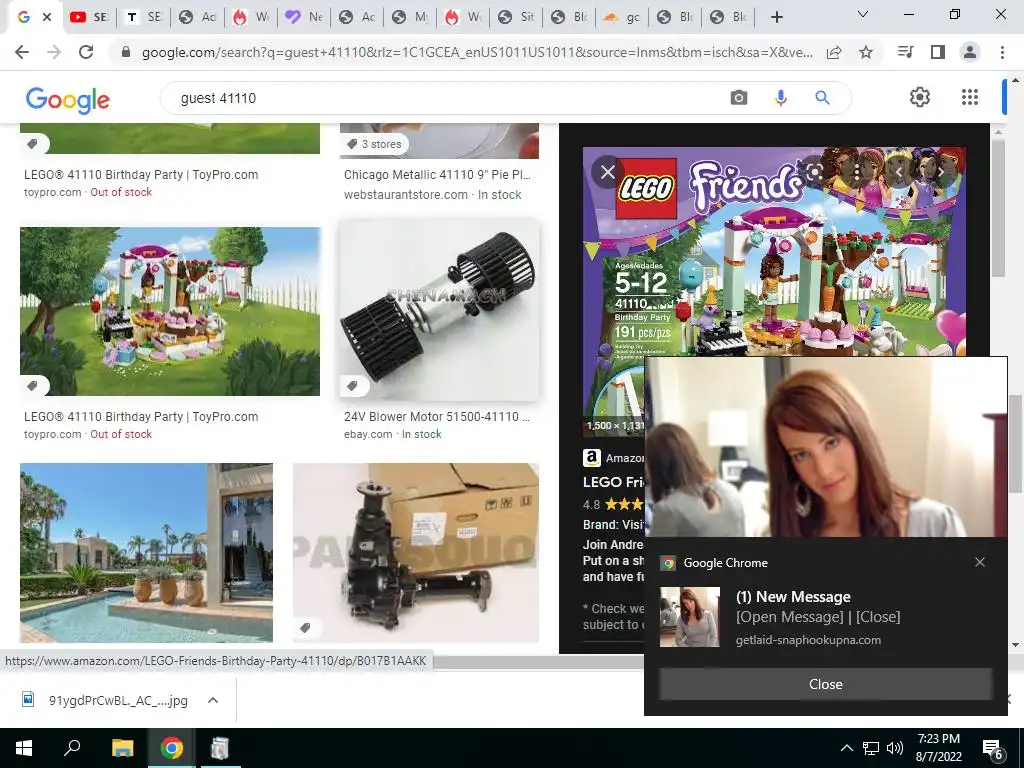The height and width of the screenshot is (768, 1024).
Task: Switch to the tab labeled 'Sit'
Action: pyautogui.click(x=516, y=17)
